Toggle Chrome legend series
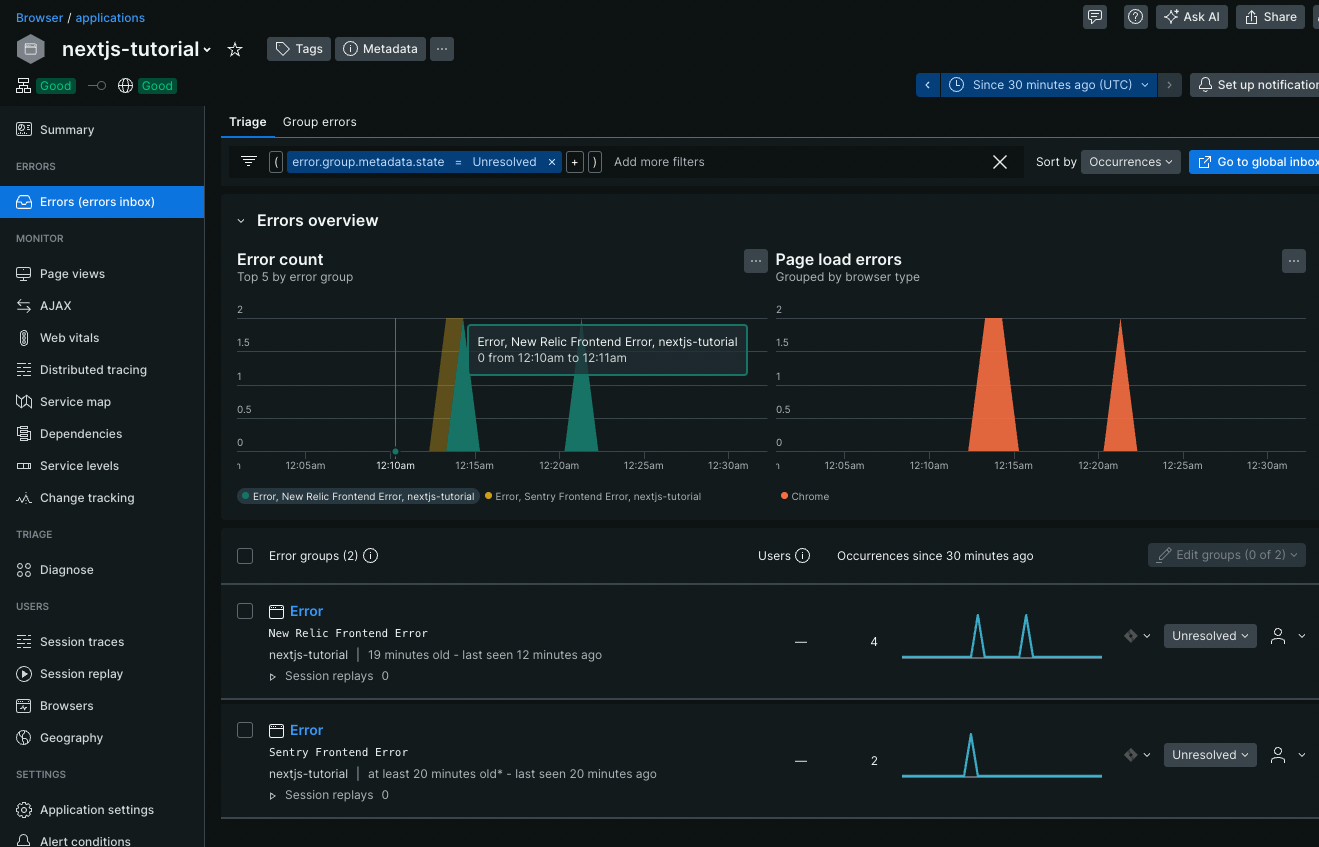Viewport: 1319px width, 847px height. pyautogui.click(x=805, y=496)
